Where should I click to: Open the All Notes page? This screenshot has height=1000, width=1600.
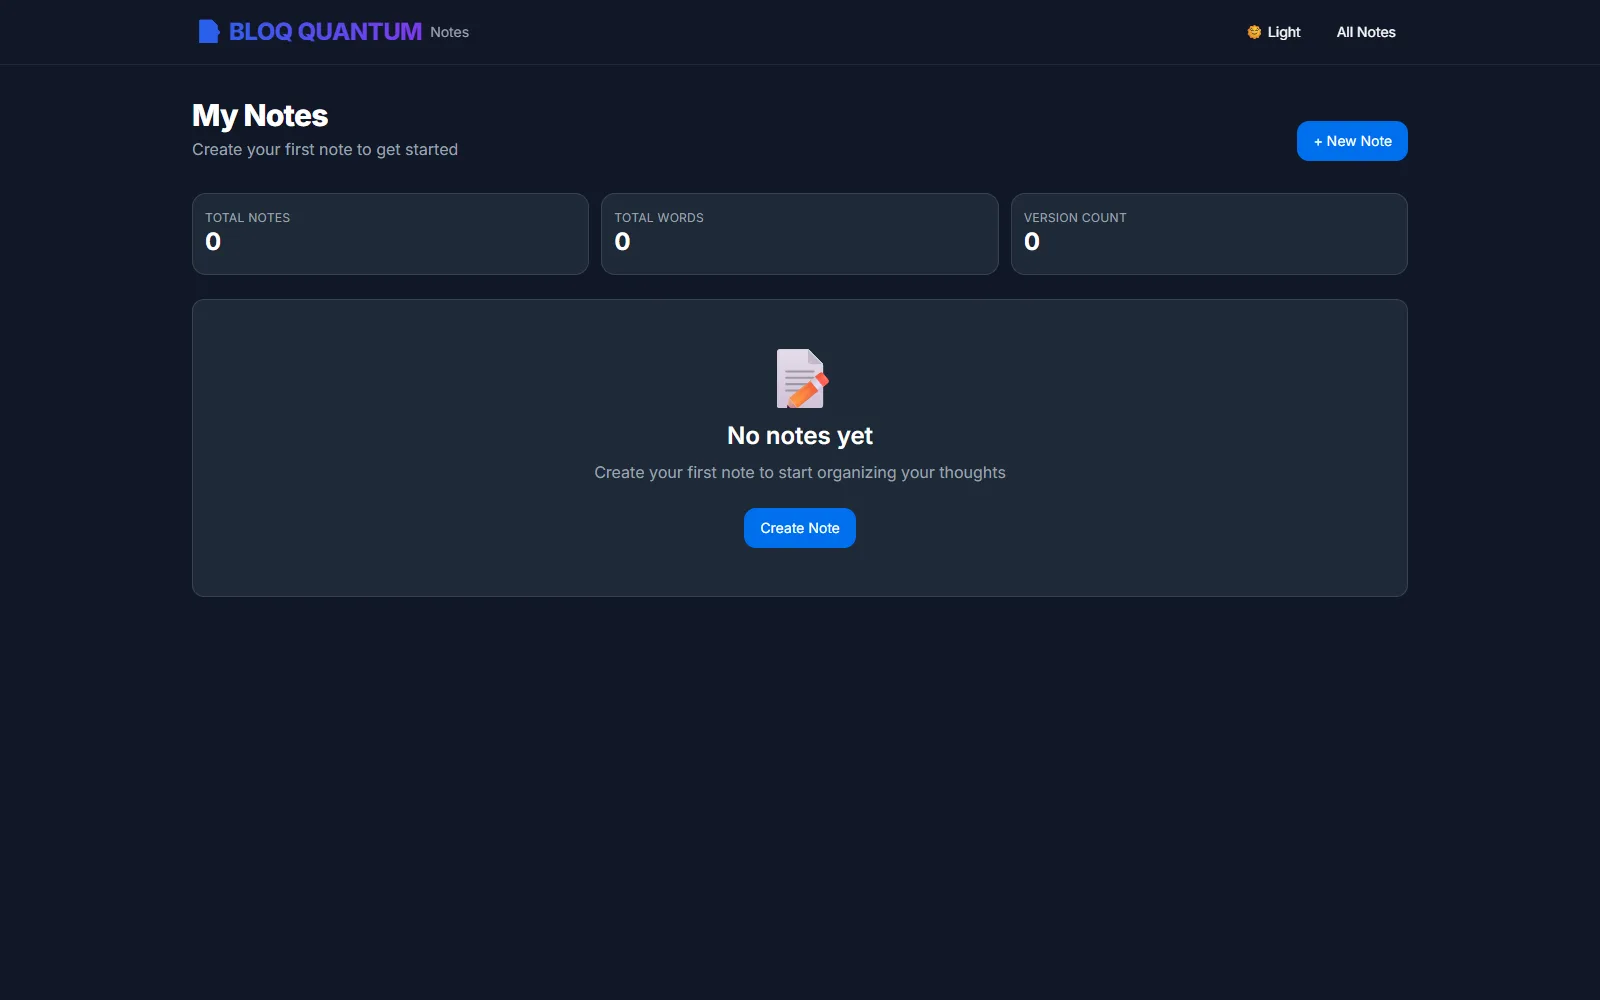1366,32
